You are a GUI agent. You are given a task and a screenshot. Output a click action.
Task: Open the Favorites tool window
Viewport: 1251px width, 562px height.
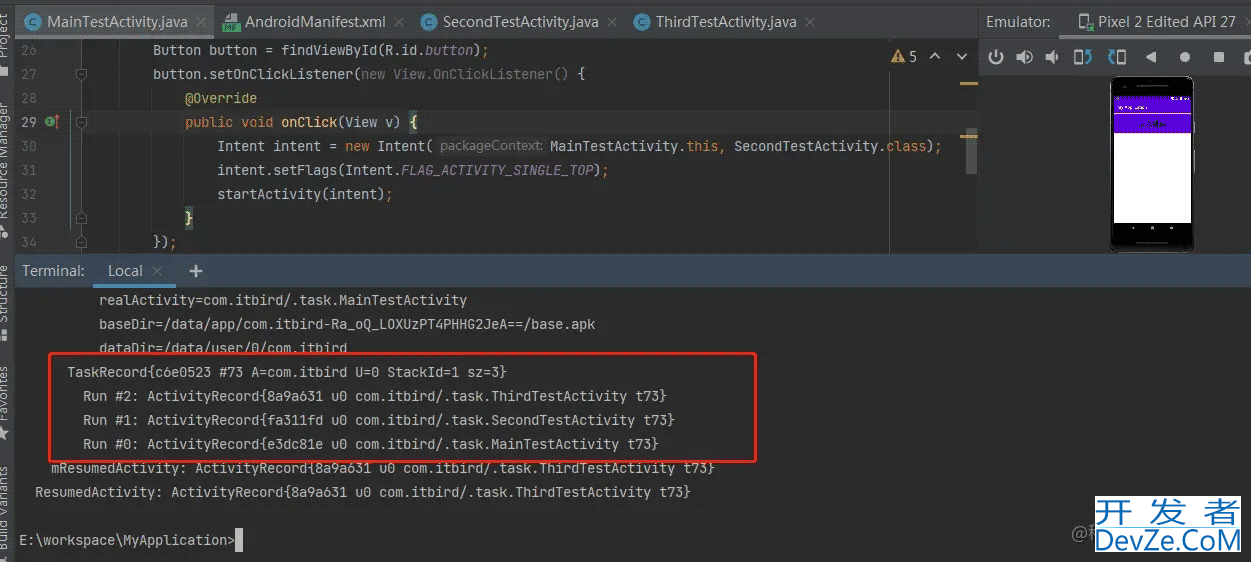(x=7, y=402)
